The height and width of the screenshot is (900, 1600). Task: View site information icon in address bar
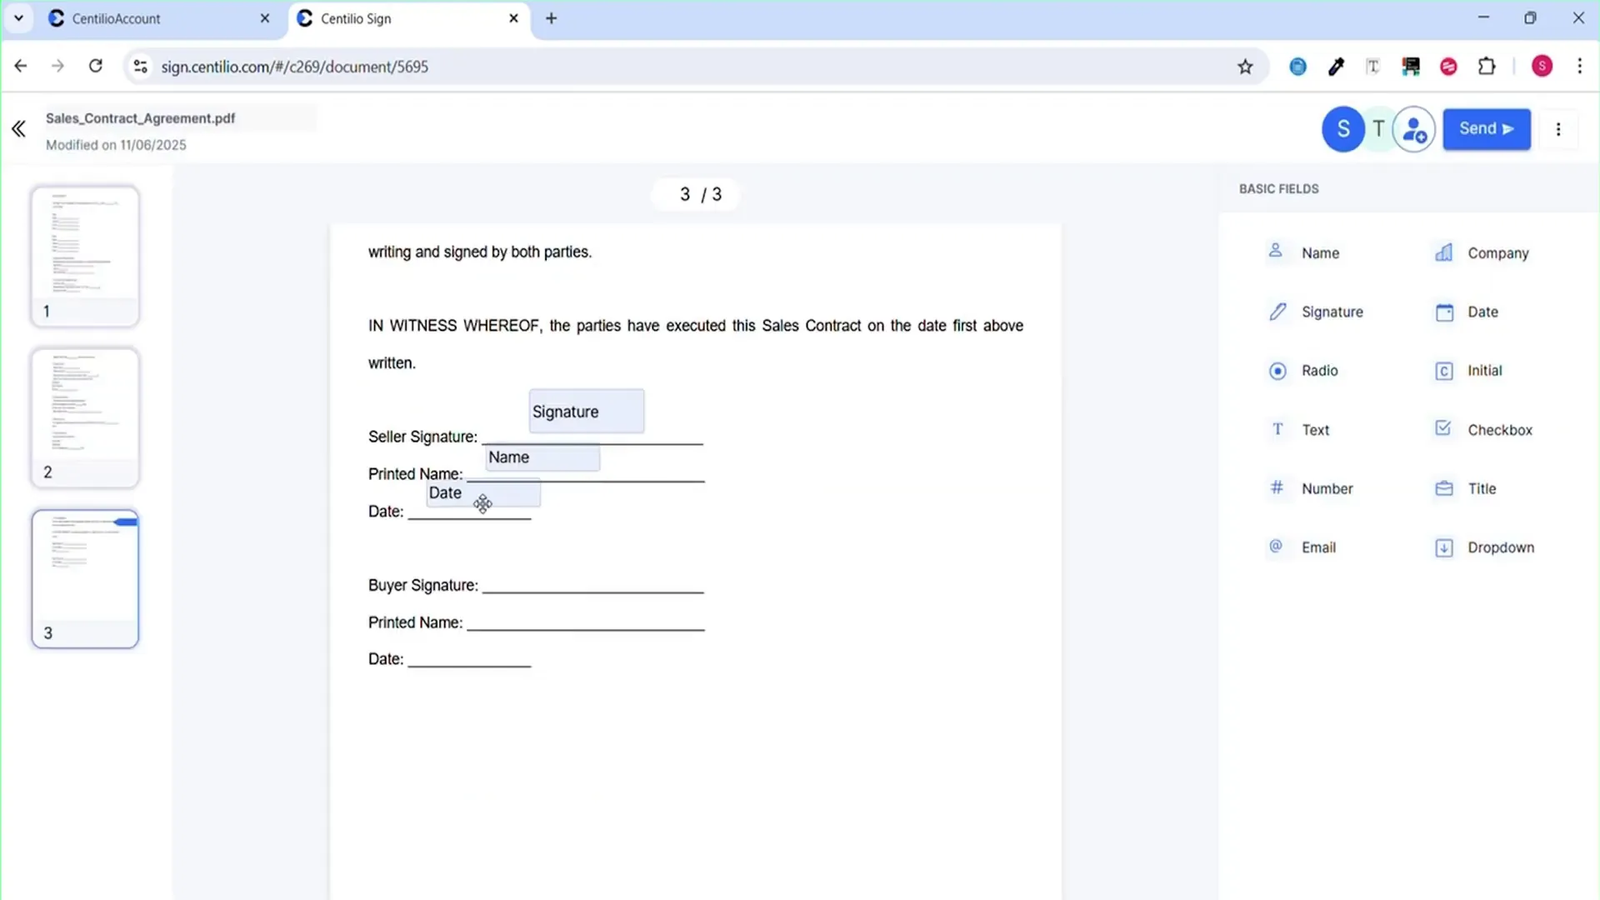tap(140, 66)
